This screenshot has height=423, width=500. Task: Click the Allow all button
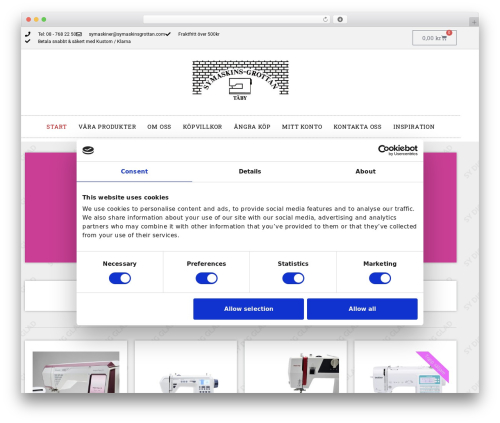(x=362, y=309)
